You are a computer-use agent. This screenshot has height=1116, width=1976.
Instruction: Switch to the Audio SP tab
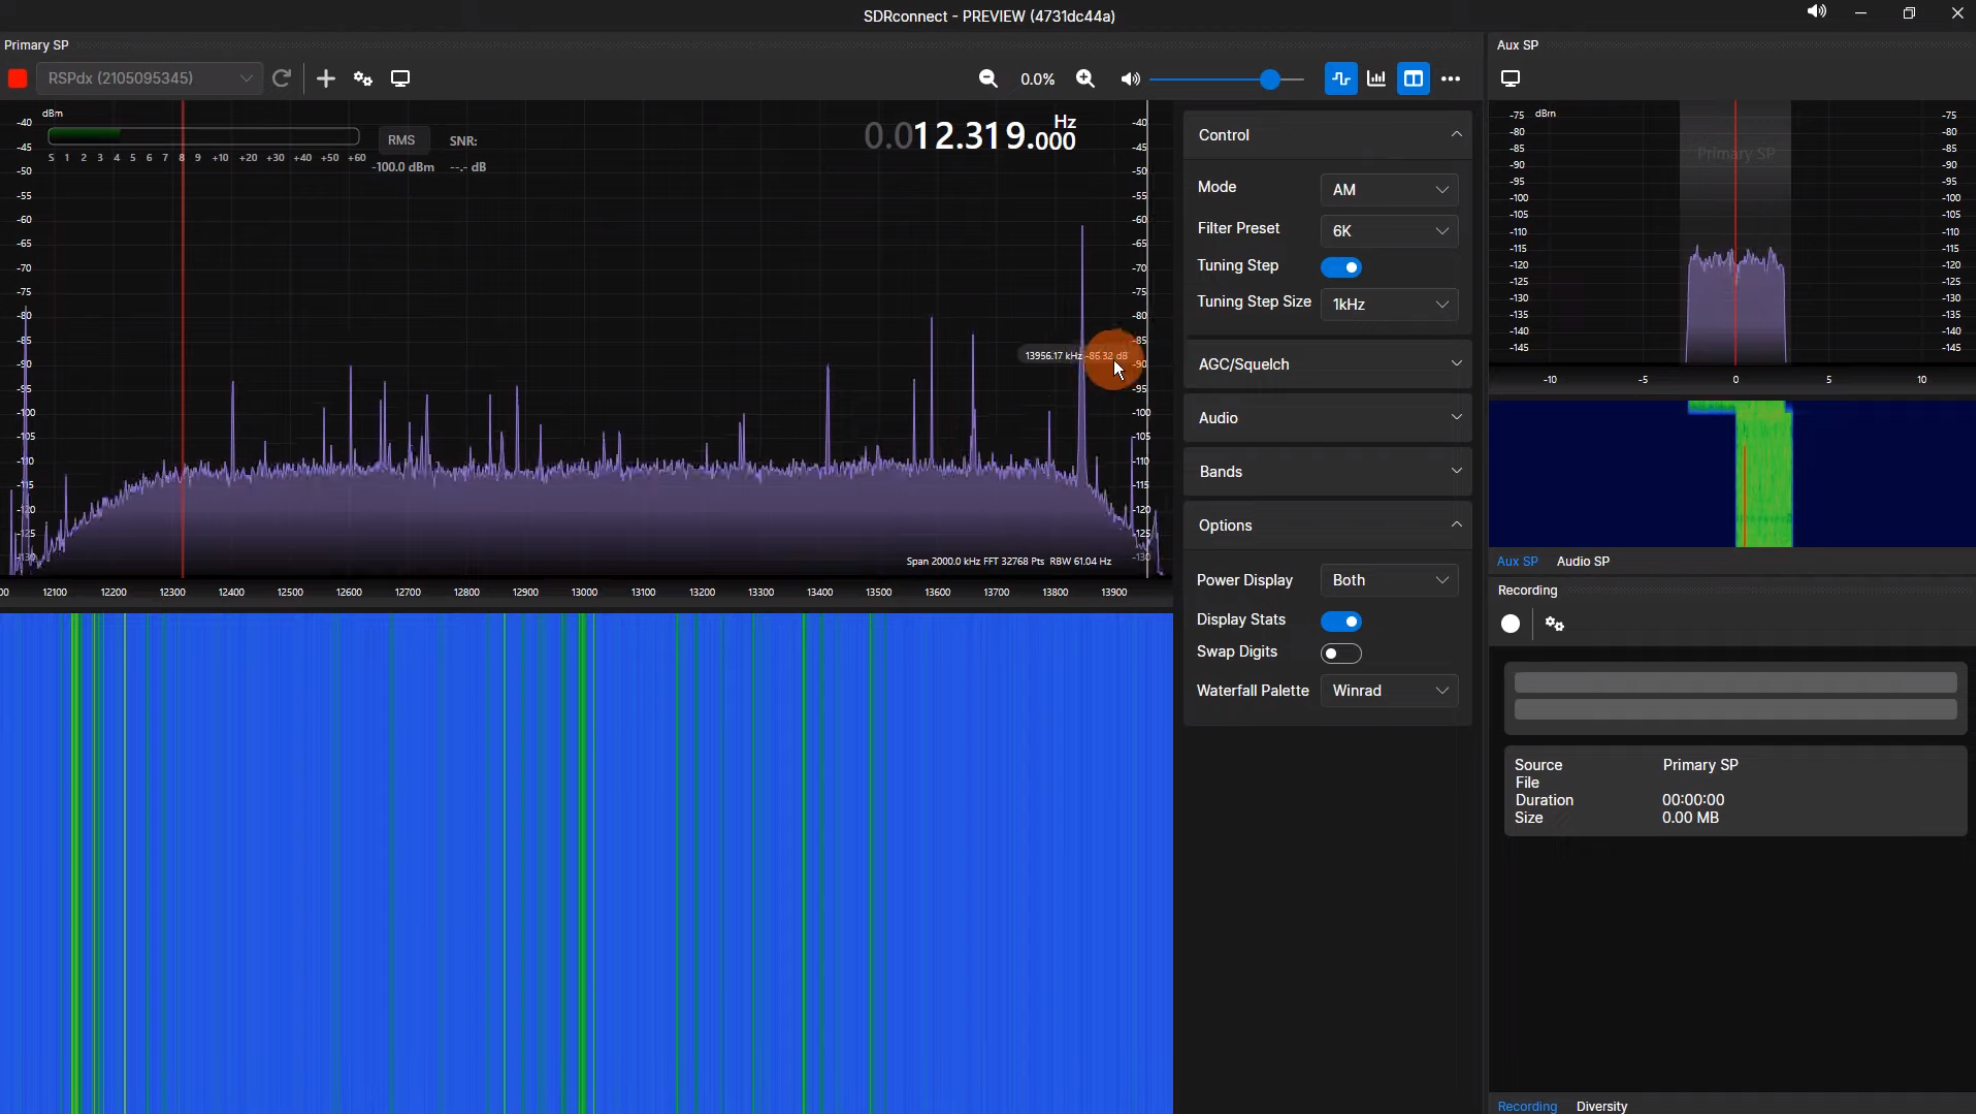pos(1583,562)
